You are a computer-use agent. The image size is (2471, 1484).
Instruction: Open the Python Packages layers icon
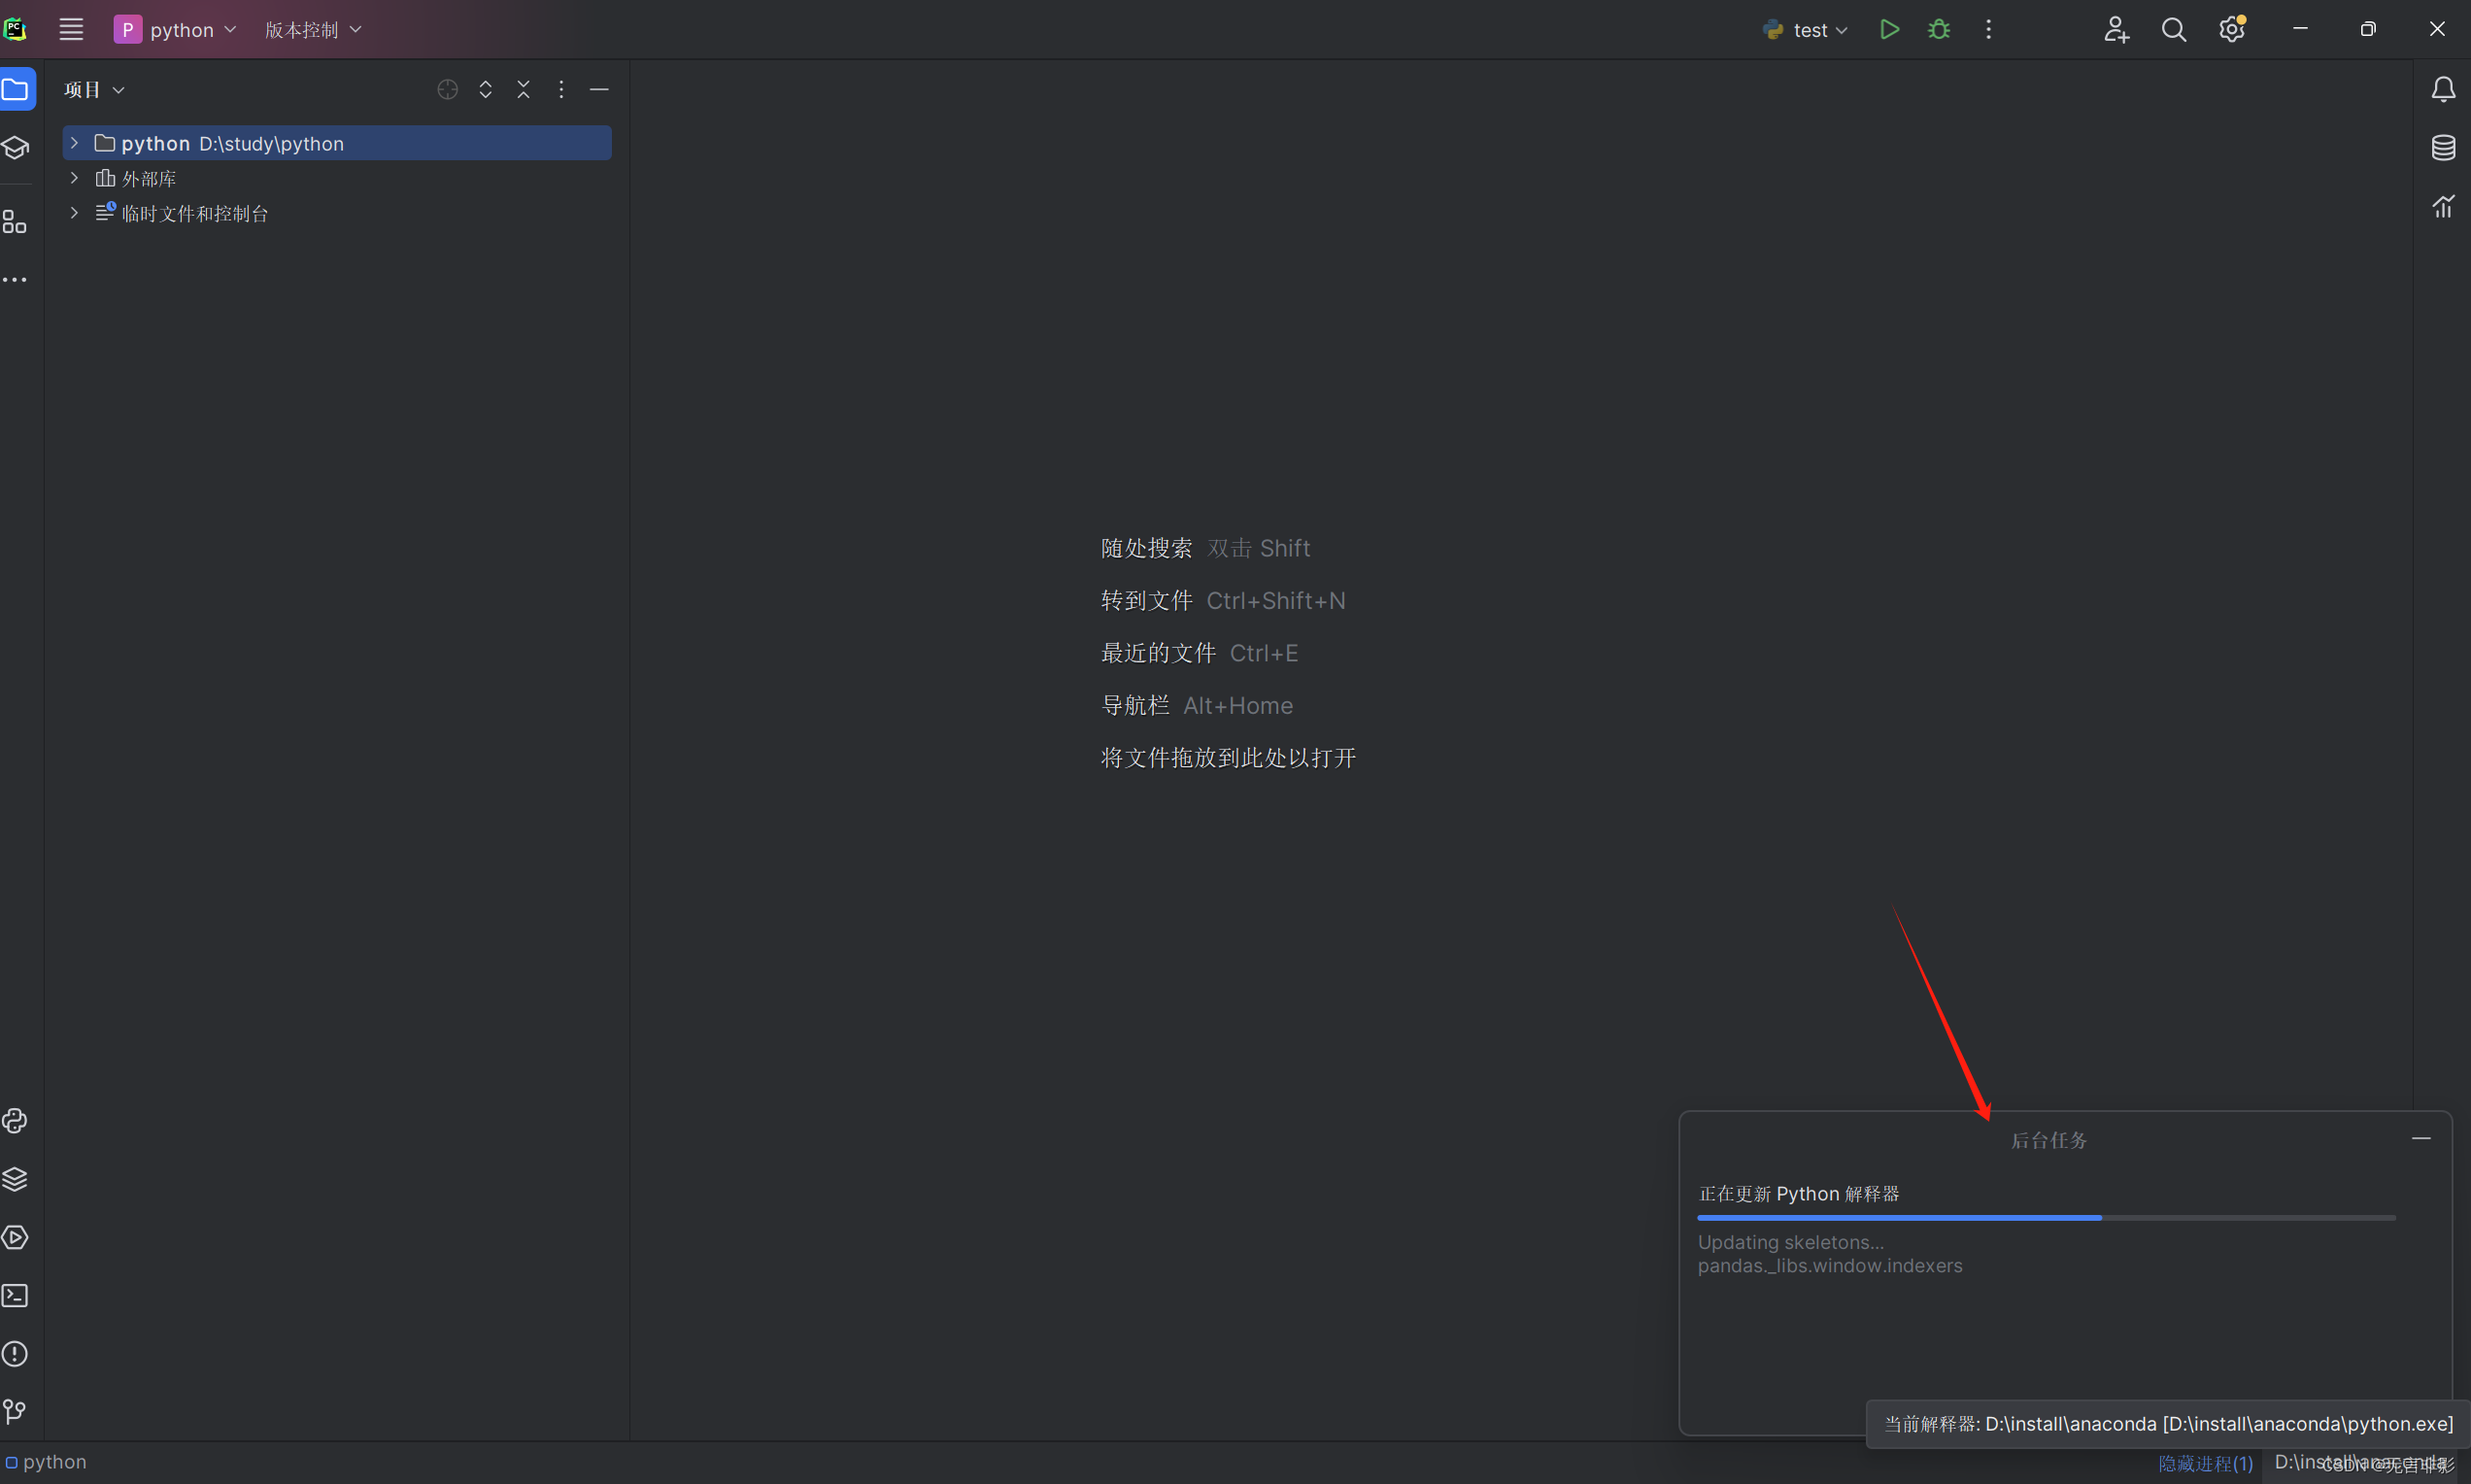(x=15, y=1179)
